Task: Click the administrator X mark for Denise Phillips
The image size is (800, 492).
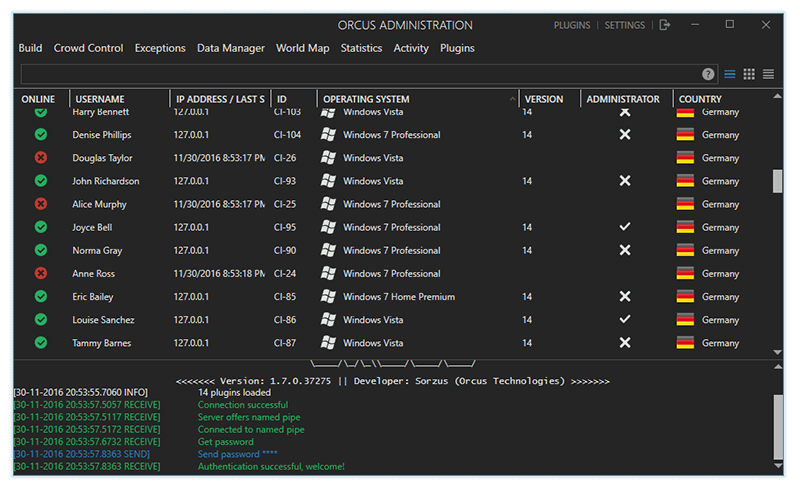Action: [x=624, y=134]
